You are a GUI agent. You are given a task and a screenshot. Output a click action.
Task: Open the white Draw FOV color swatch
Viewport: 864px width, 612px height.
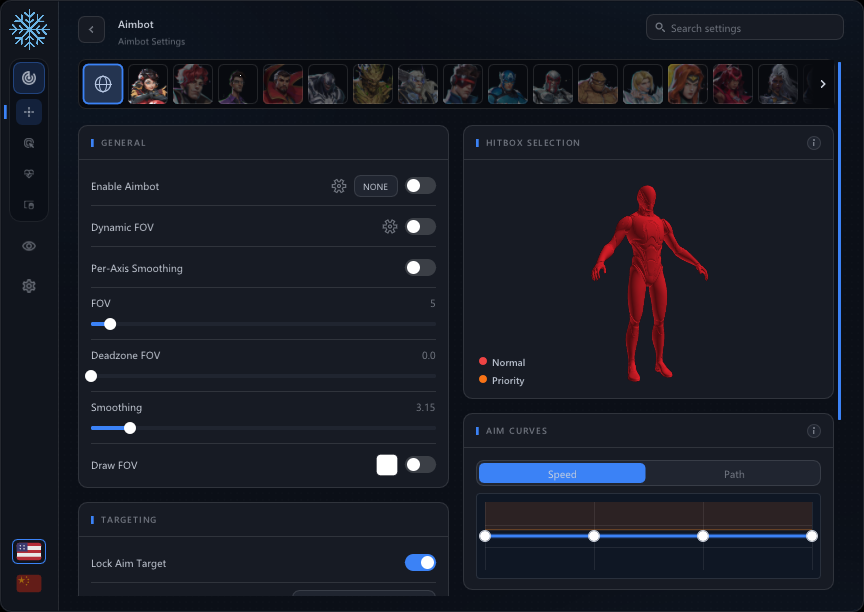[x=387, y=465]
